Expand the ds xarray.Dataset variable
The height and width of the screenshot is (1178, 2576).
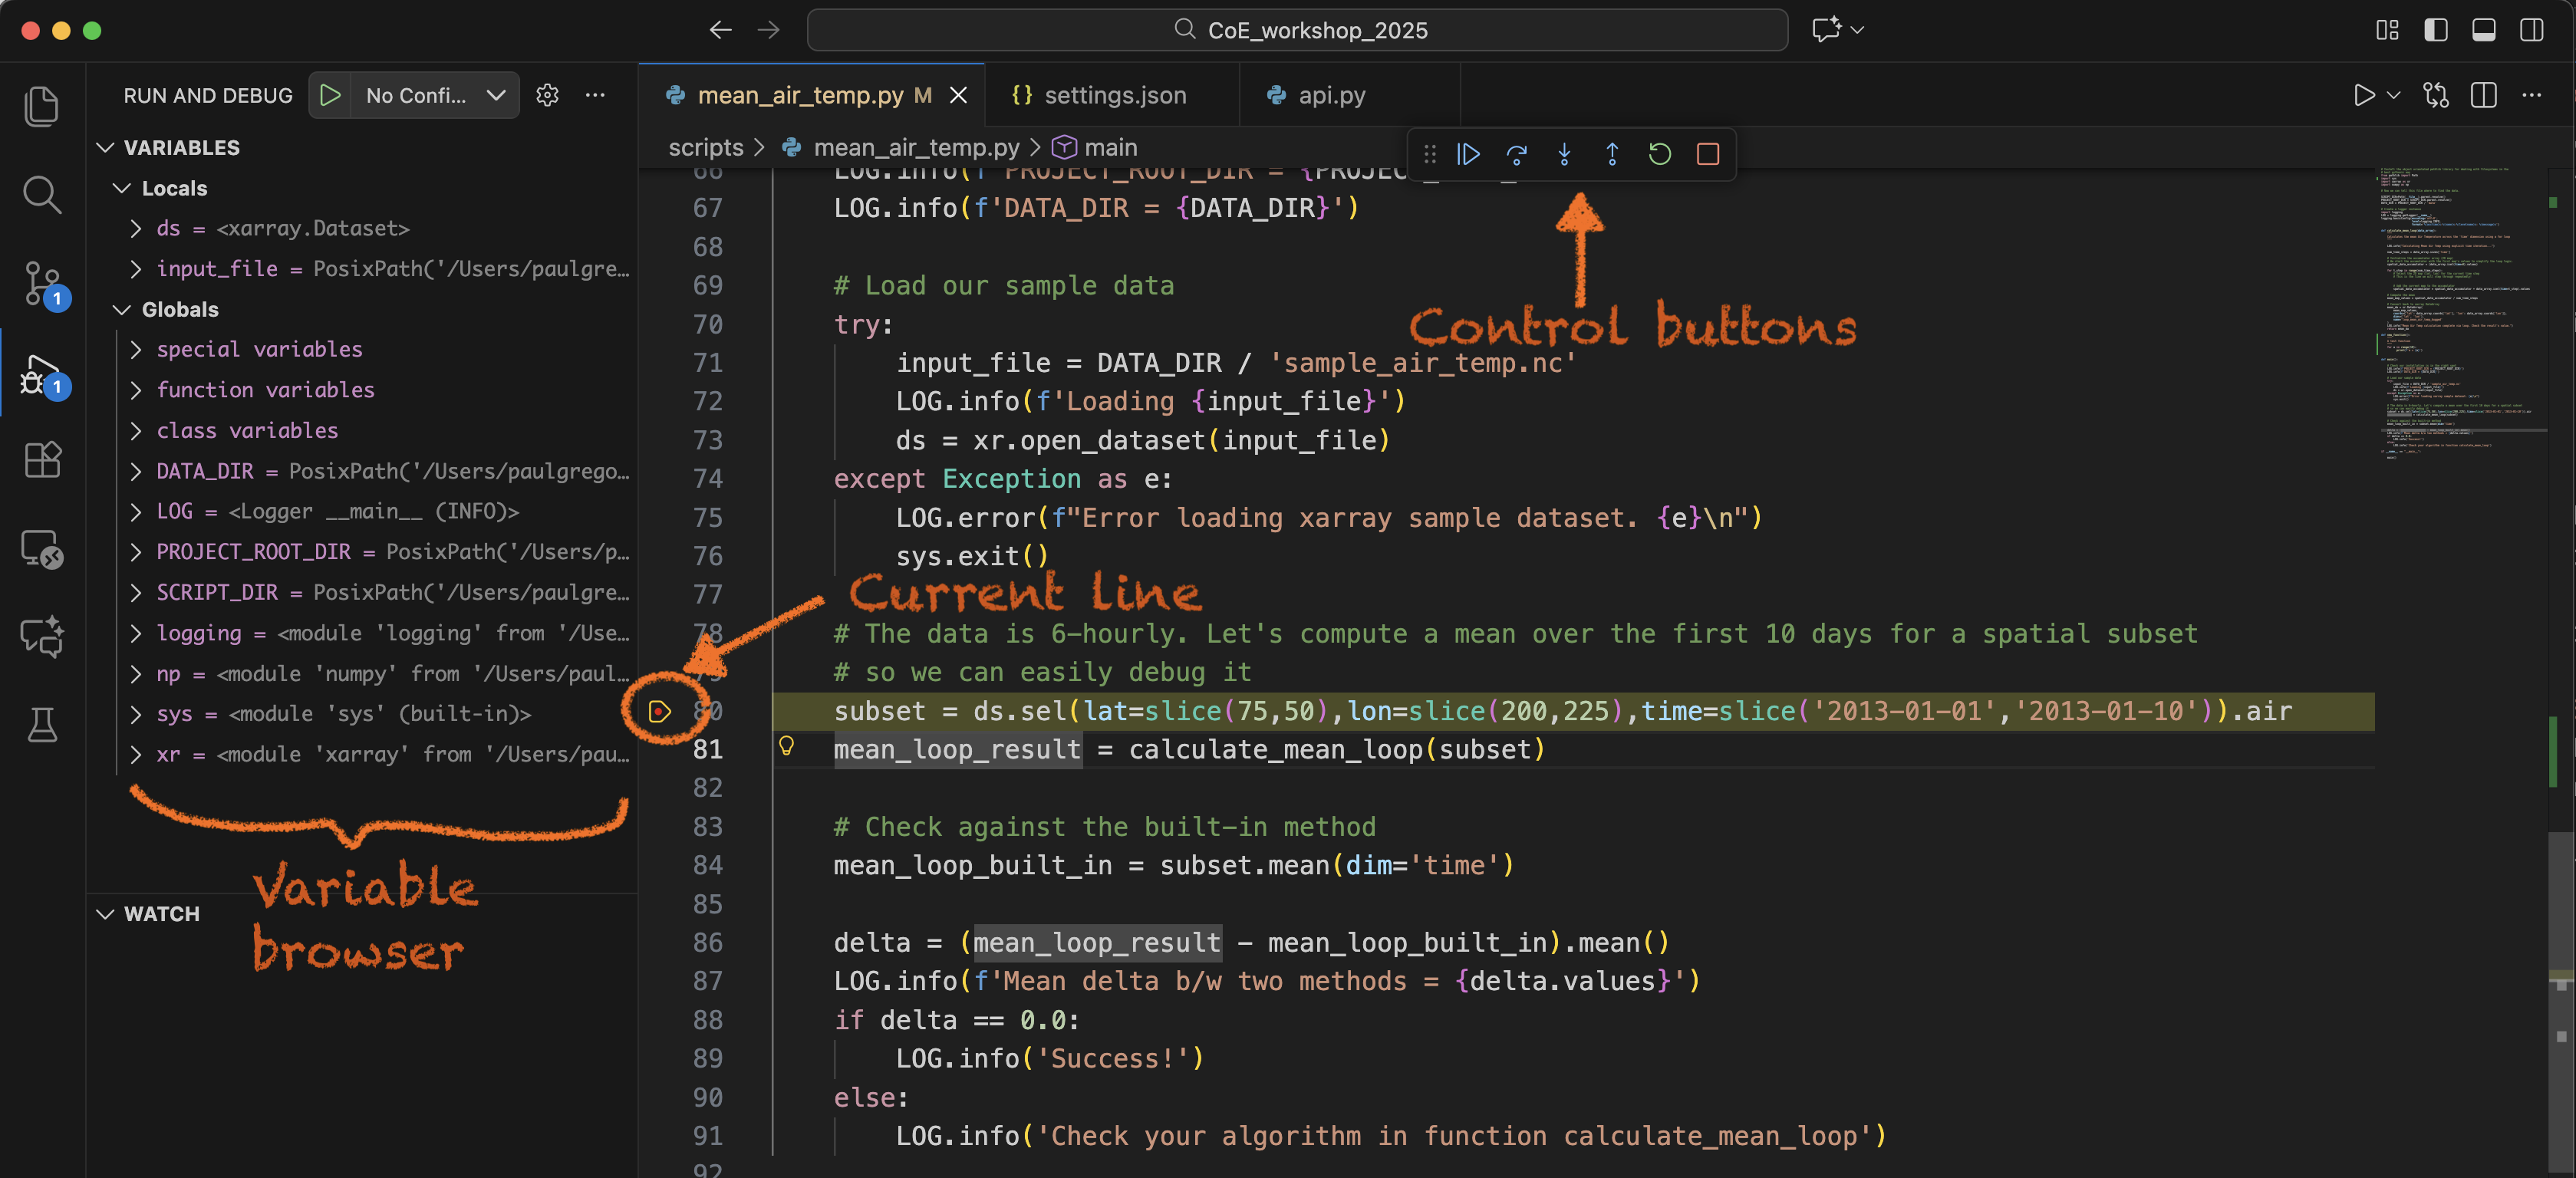[136, 229]
